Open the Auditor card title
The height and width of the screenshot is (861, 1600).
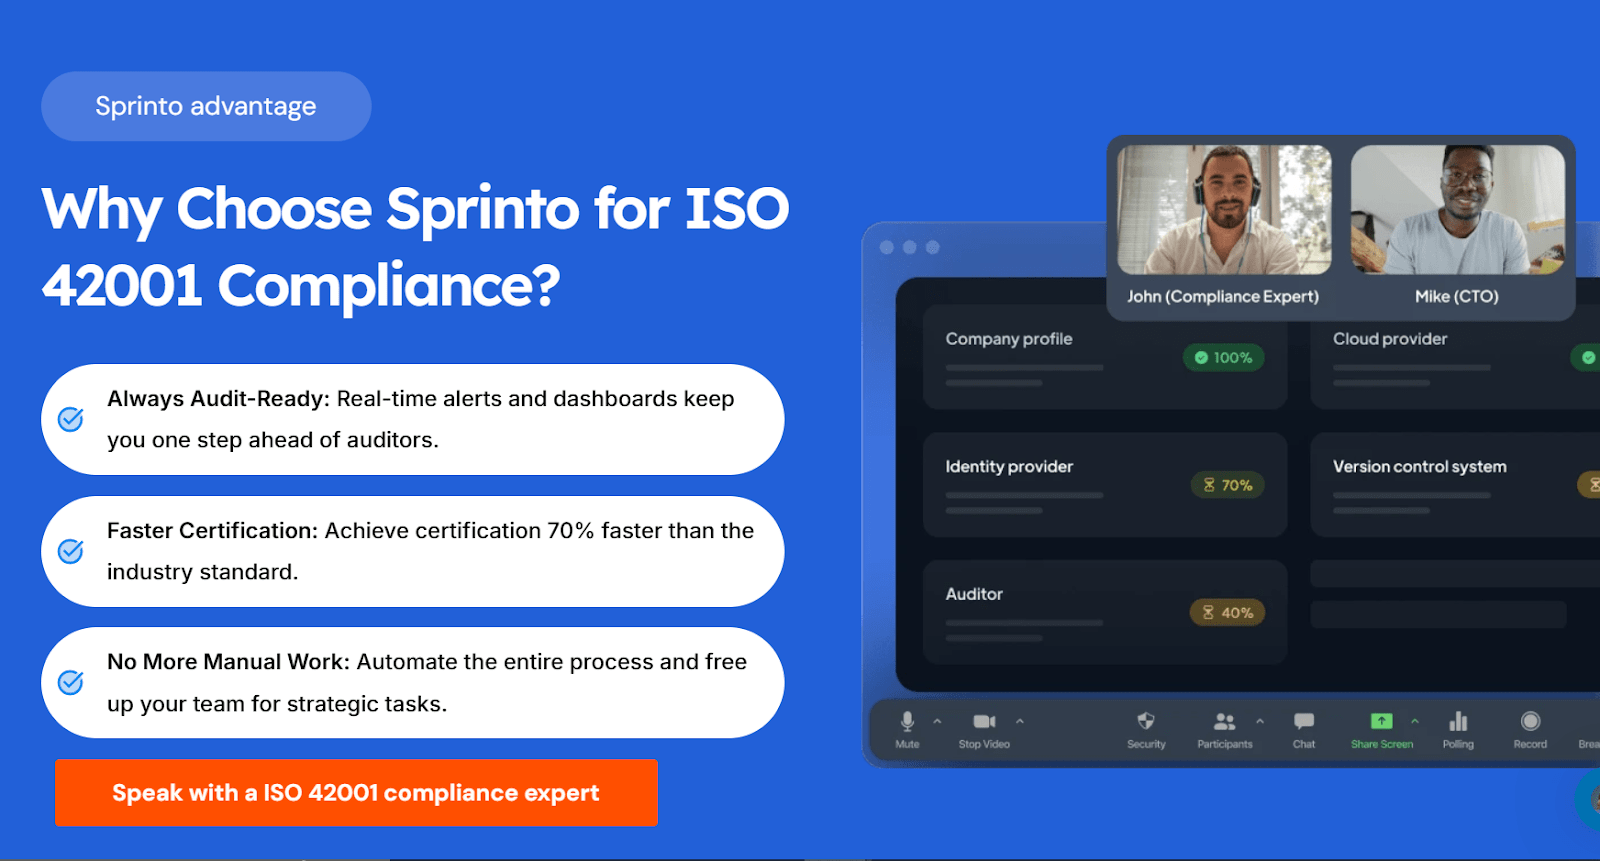pyautogui.click(x=974, y=594)
